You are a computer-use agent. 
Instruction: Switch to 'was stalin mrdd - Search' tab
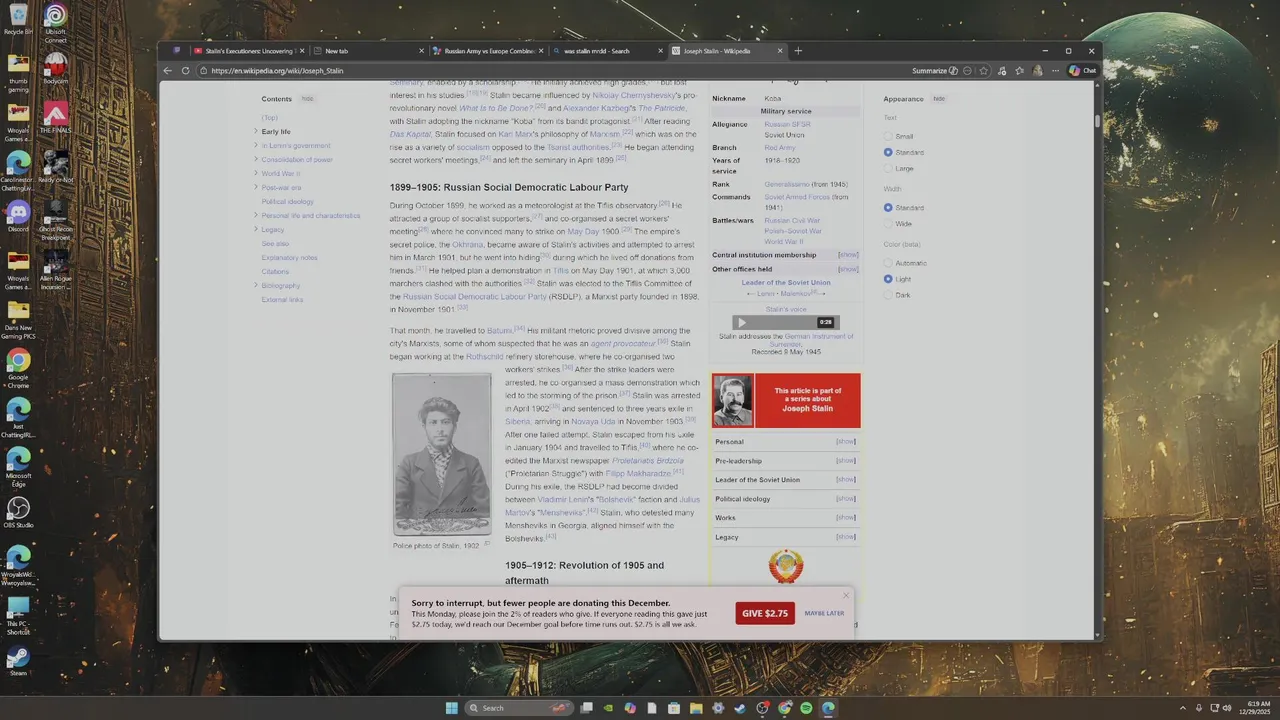[x=608, y=51]
